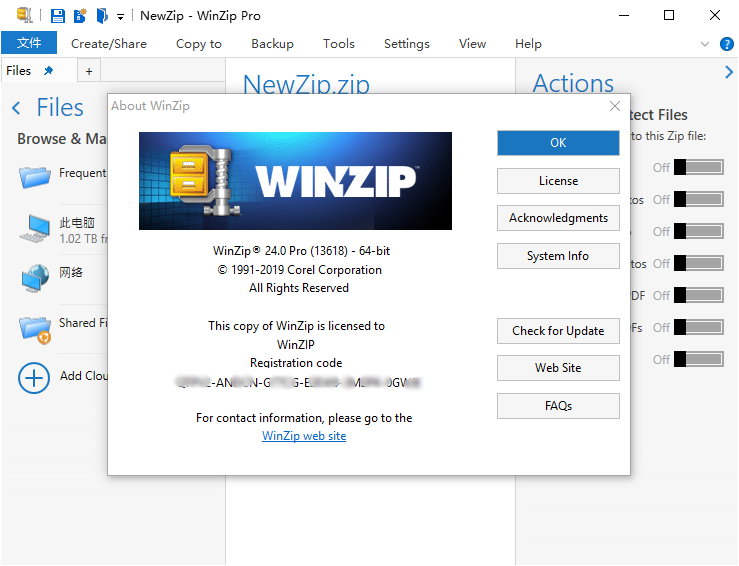739x566 pixels.
Task: Open the Settings ribbon tab
Action: click(407, 44)
